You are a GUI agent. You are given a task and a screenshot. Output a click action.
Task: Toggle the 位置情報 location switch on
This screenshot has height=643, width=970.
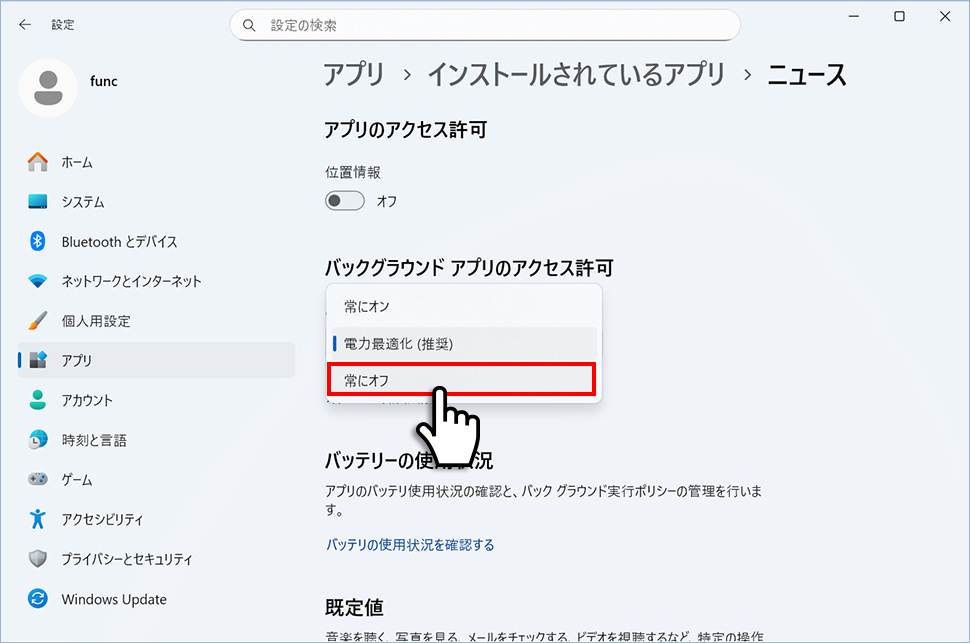(x=344, y=200)
